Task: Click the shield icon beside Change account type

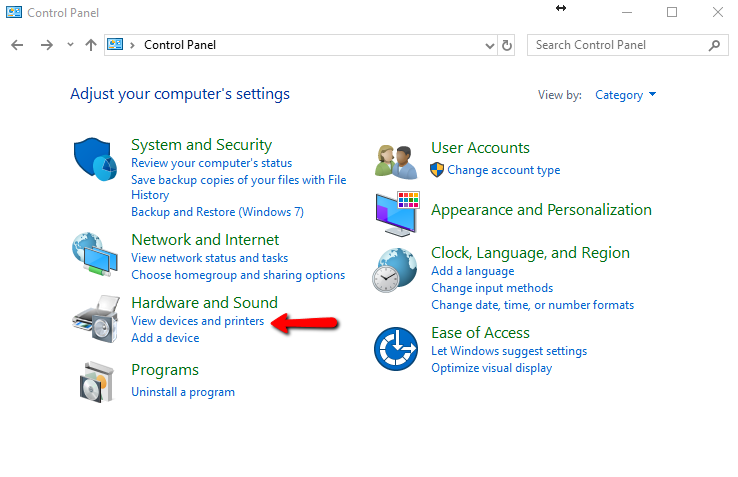Action: [x=437, y=170]
